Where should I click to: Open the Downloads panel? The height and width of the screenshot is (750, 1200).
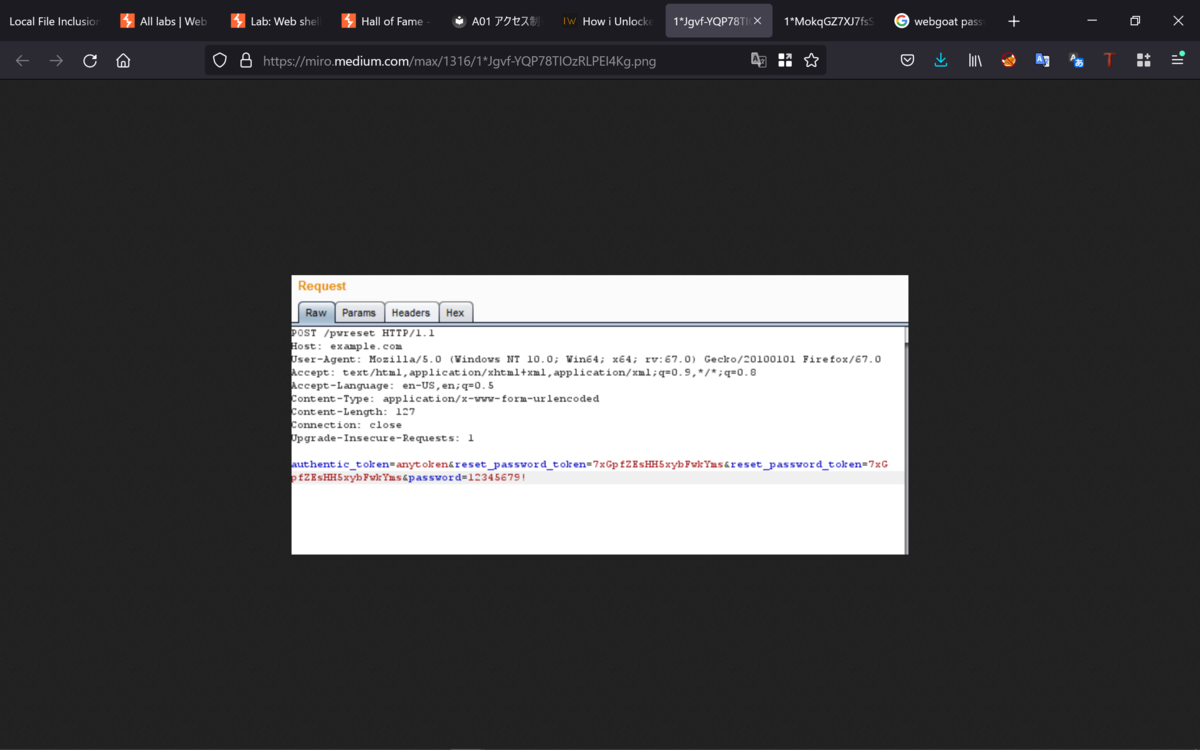click(x=941, y=61)
